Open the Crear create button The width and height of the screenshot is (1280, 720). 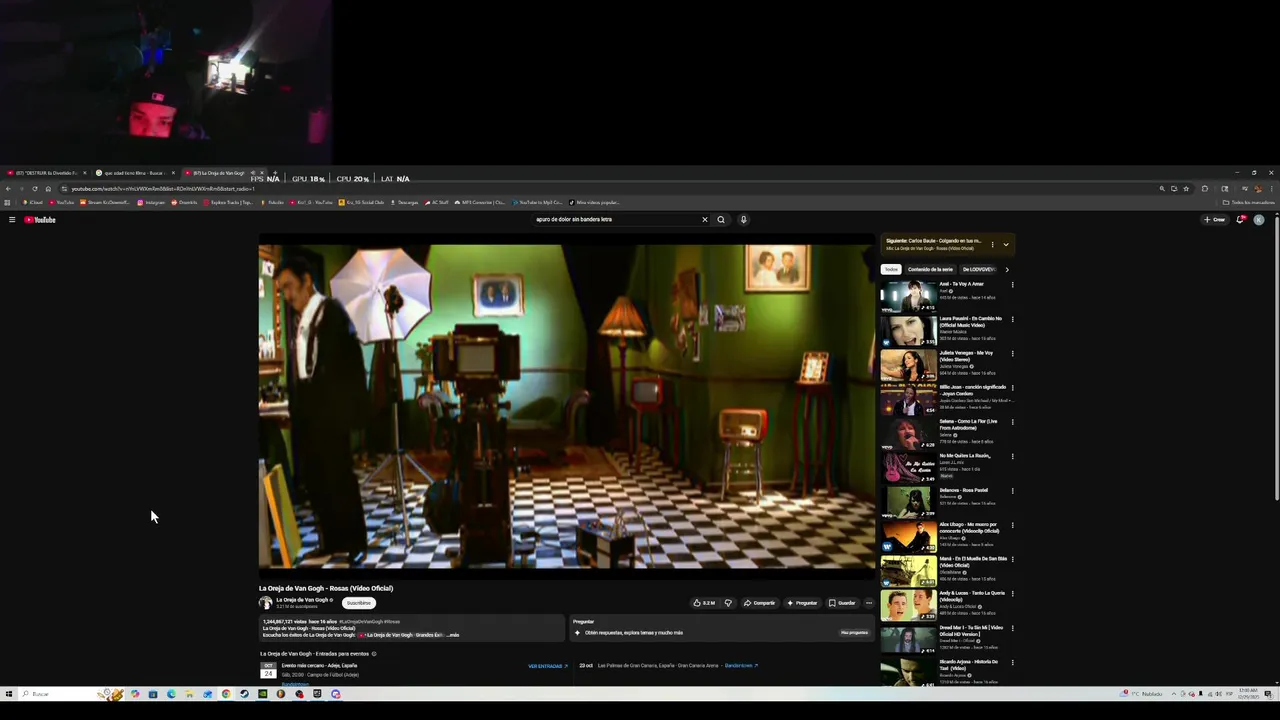point(1215,220)
